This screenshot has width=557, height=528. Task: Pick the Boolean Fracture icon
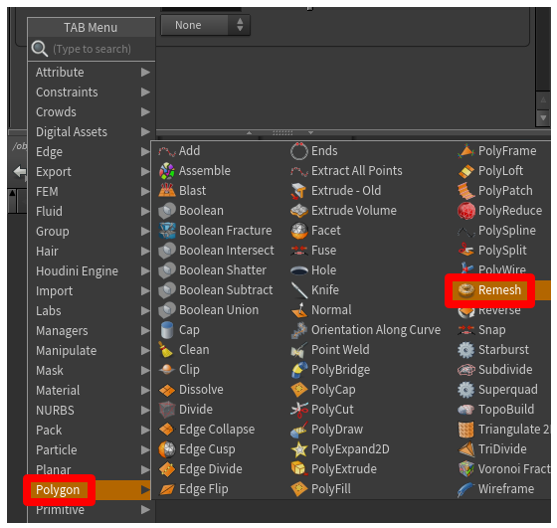(167, 231)
